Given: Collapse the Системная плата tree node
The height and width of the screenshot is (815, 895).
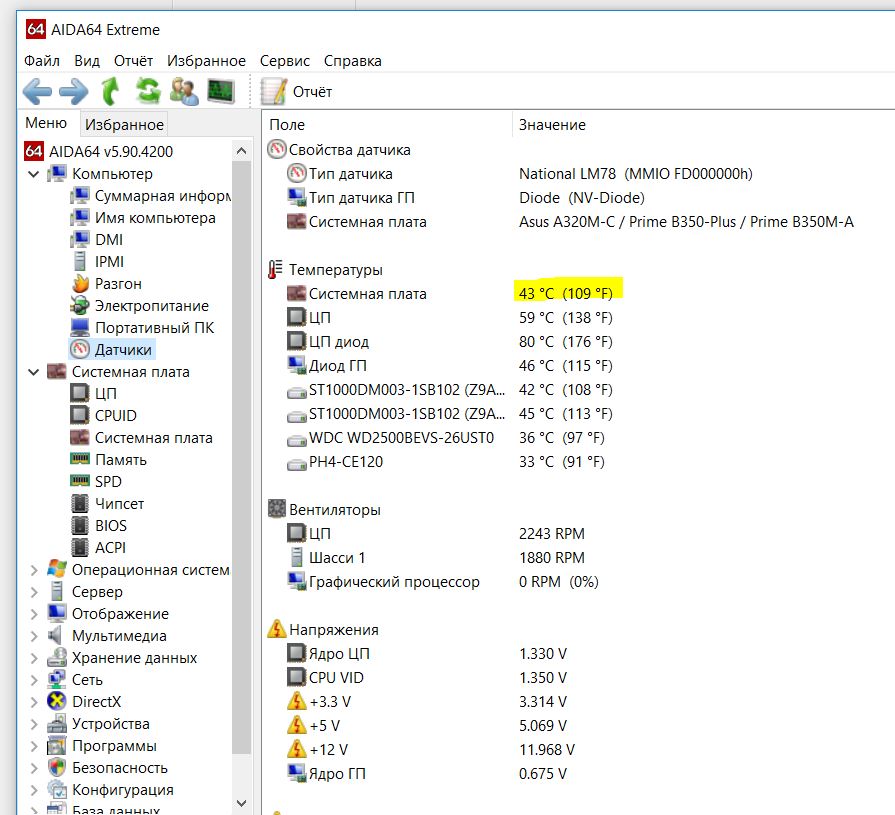Looking at the screenshot, I should pyautogui.click(x=33, y=372).
